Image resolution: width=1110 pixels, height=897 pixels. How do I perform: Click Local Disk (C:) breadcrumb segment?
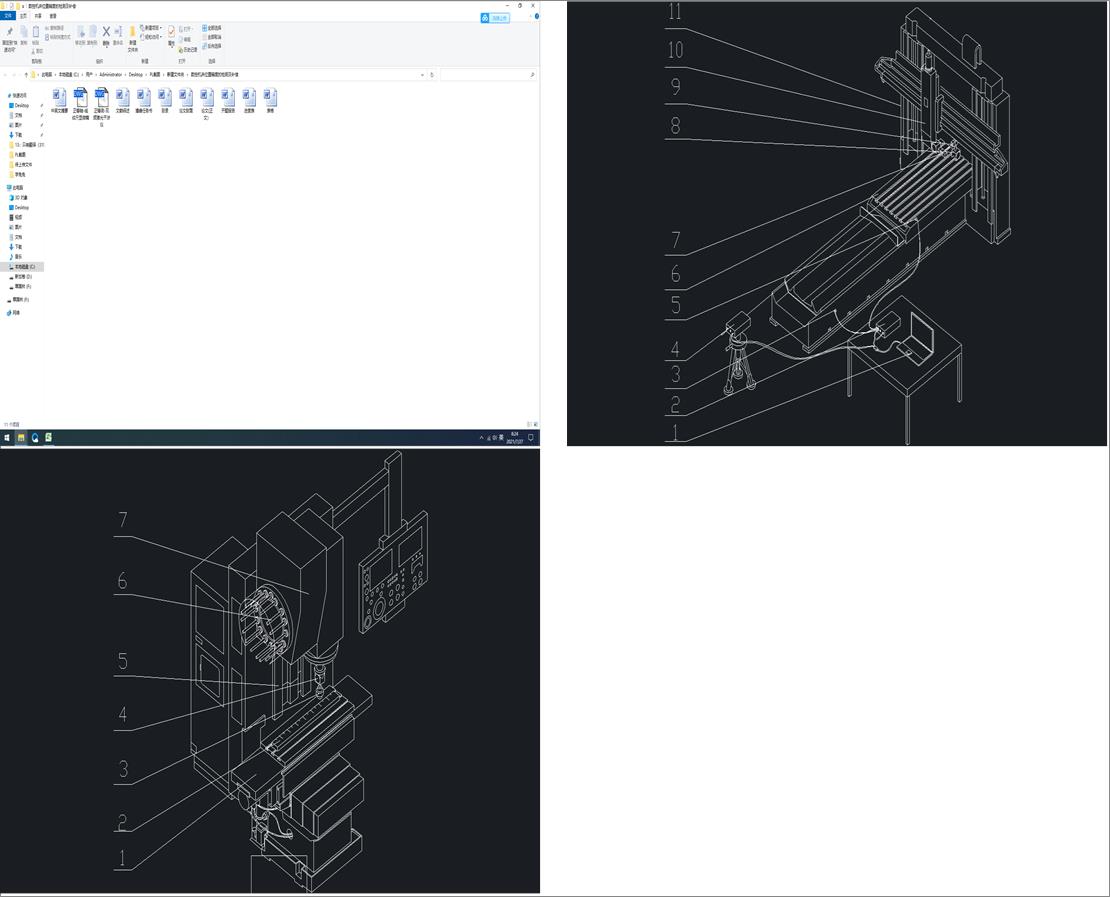point(69,74)
